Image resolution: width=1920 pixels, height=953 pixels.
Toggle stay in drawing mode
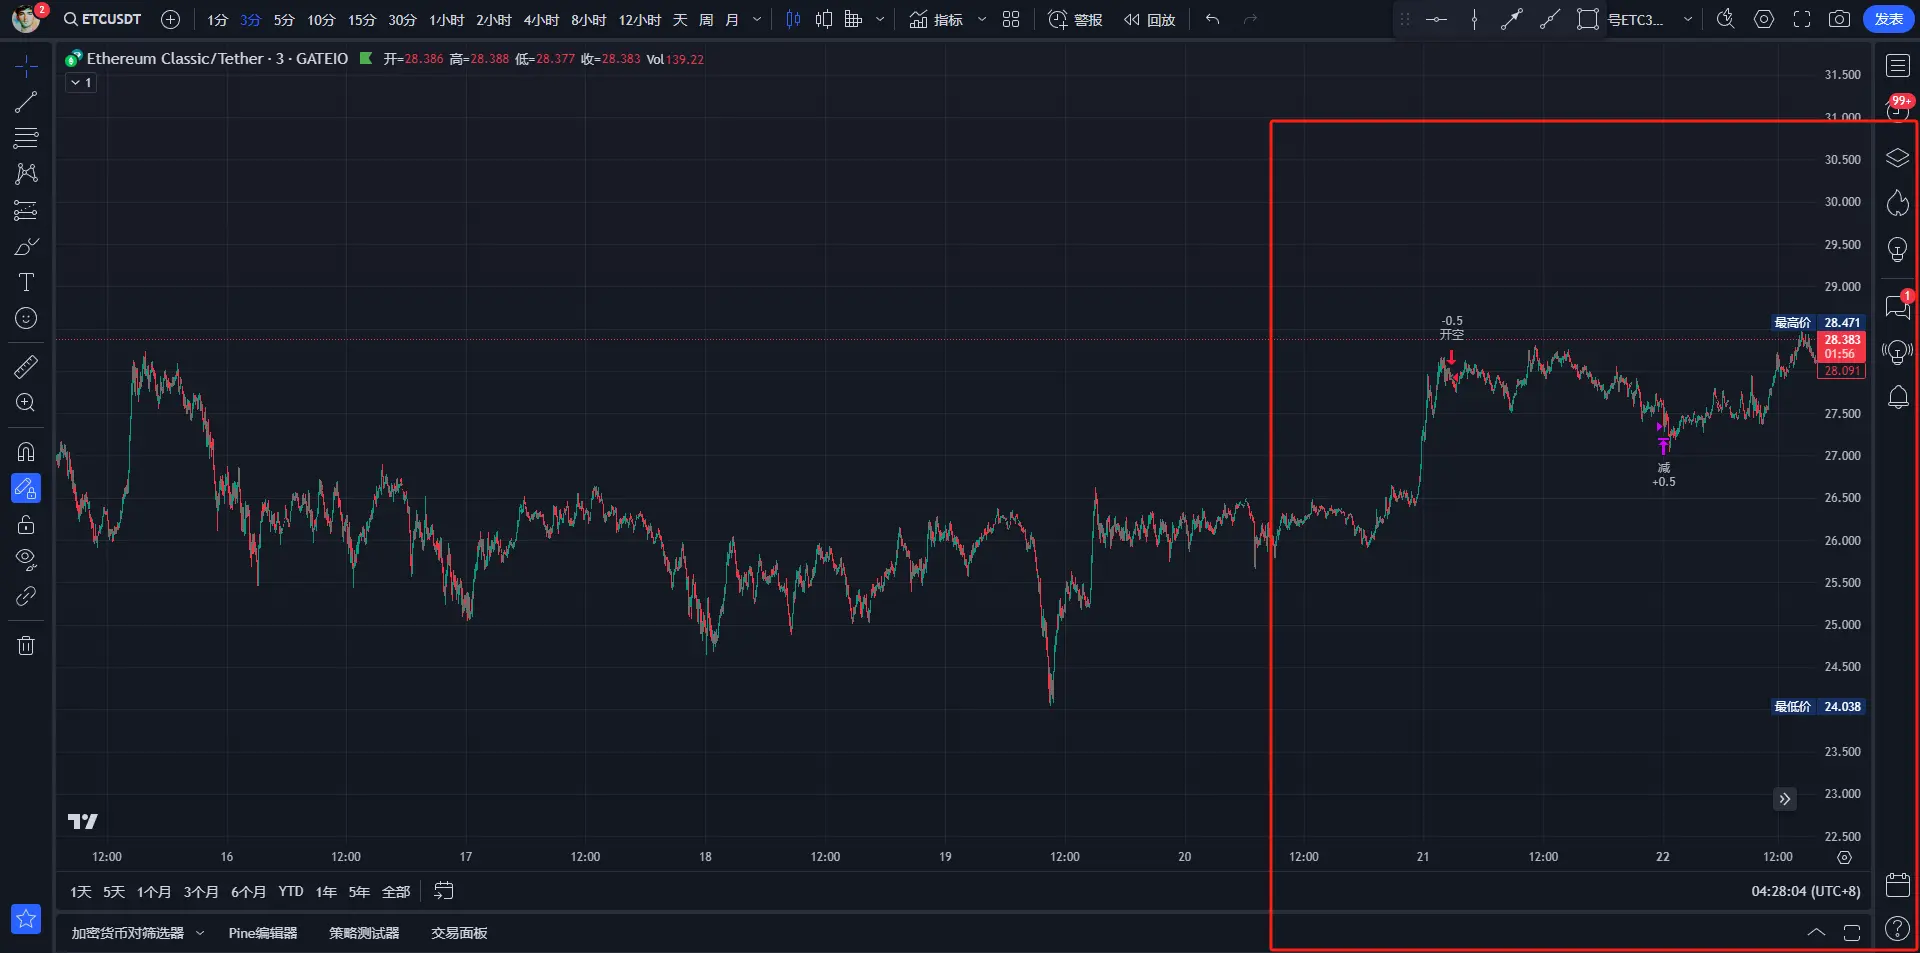click(26, 488)
